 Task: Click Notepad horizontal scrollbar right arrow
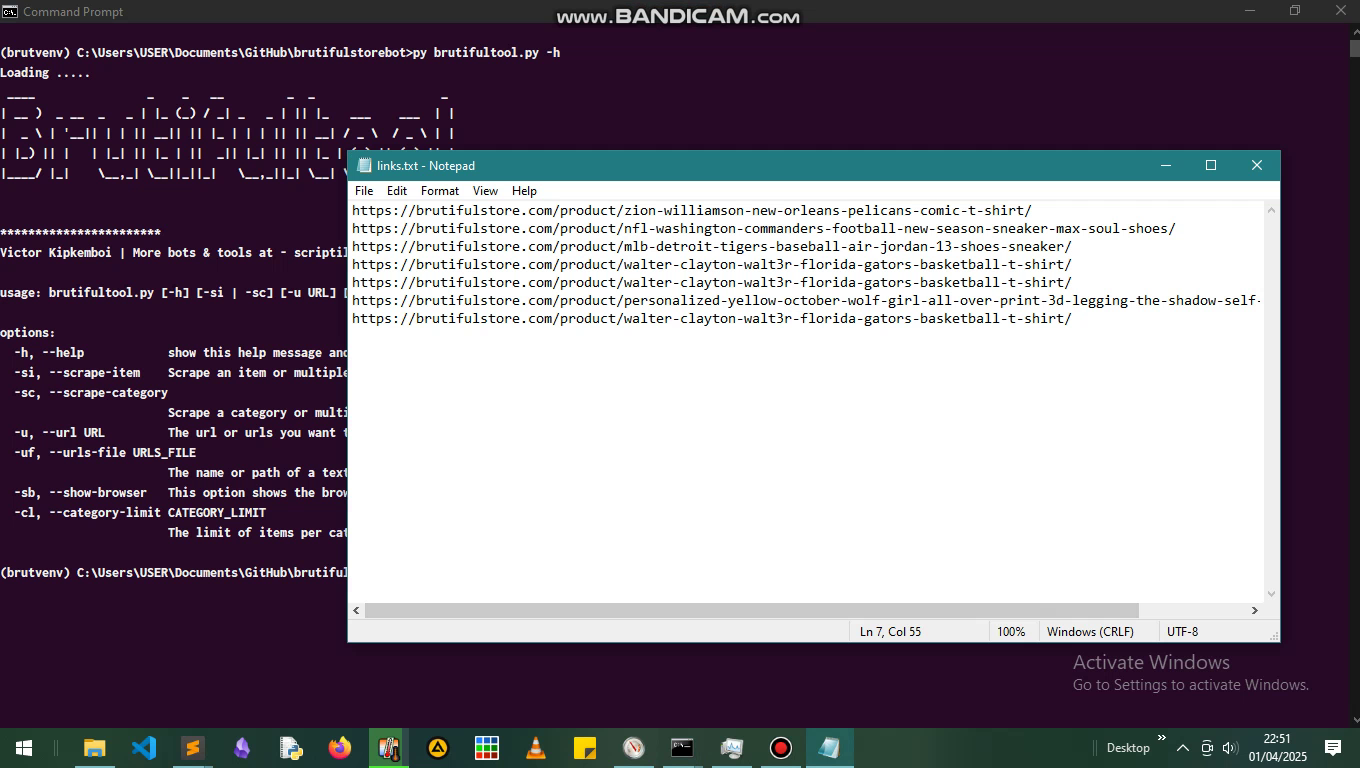[x=1254, y=610]
